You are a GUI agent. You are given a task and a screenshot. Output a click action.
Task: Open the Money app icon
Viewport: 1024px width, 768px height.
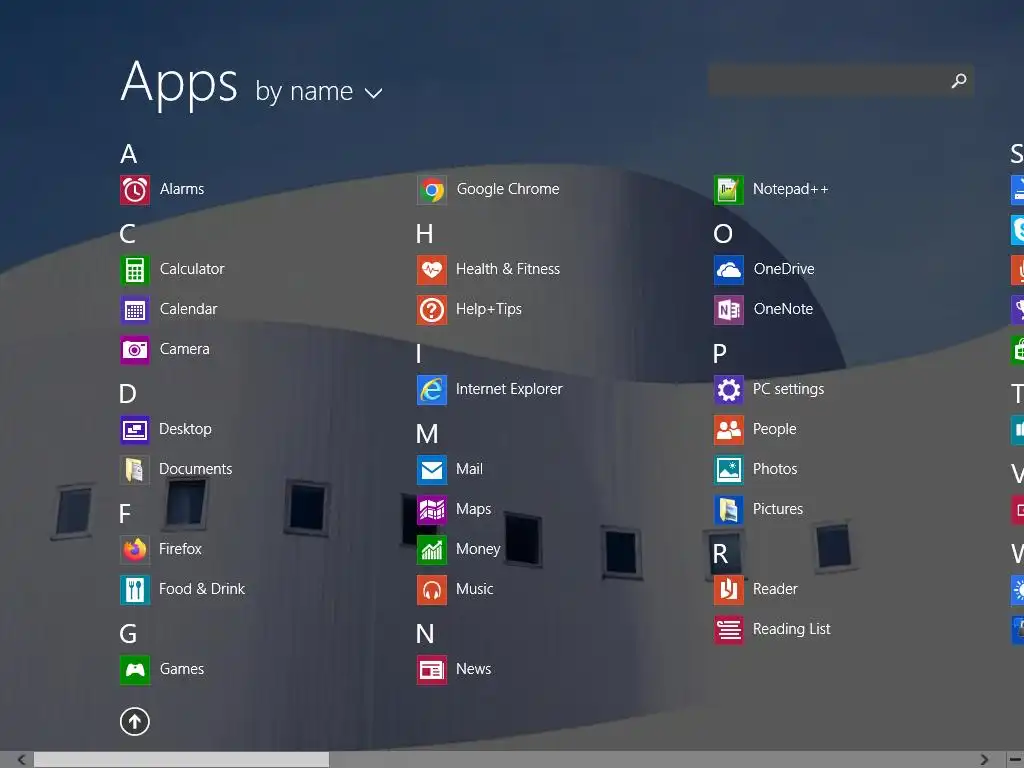coord(432,549)
